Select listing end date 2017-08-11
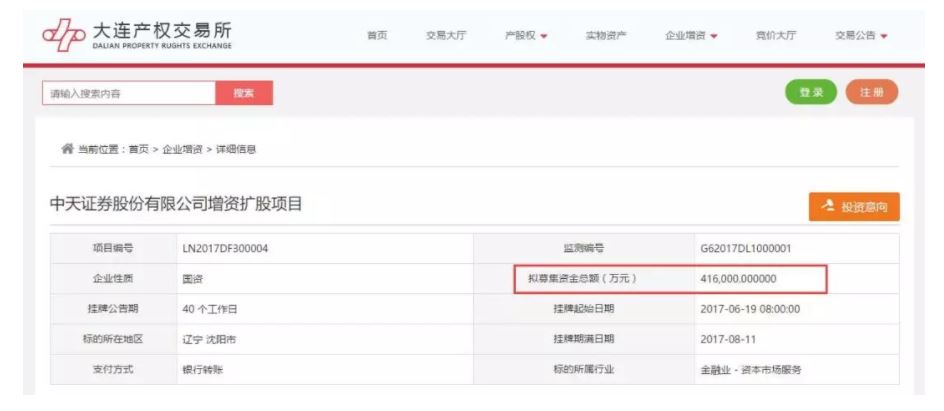Screen dimensions: 944x411 coord(728,339)
